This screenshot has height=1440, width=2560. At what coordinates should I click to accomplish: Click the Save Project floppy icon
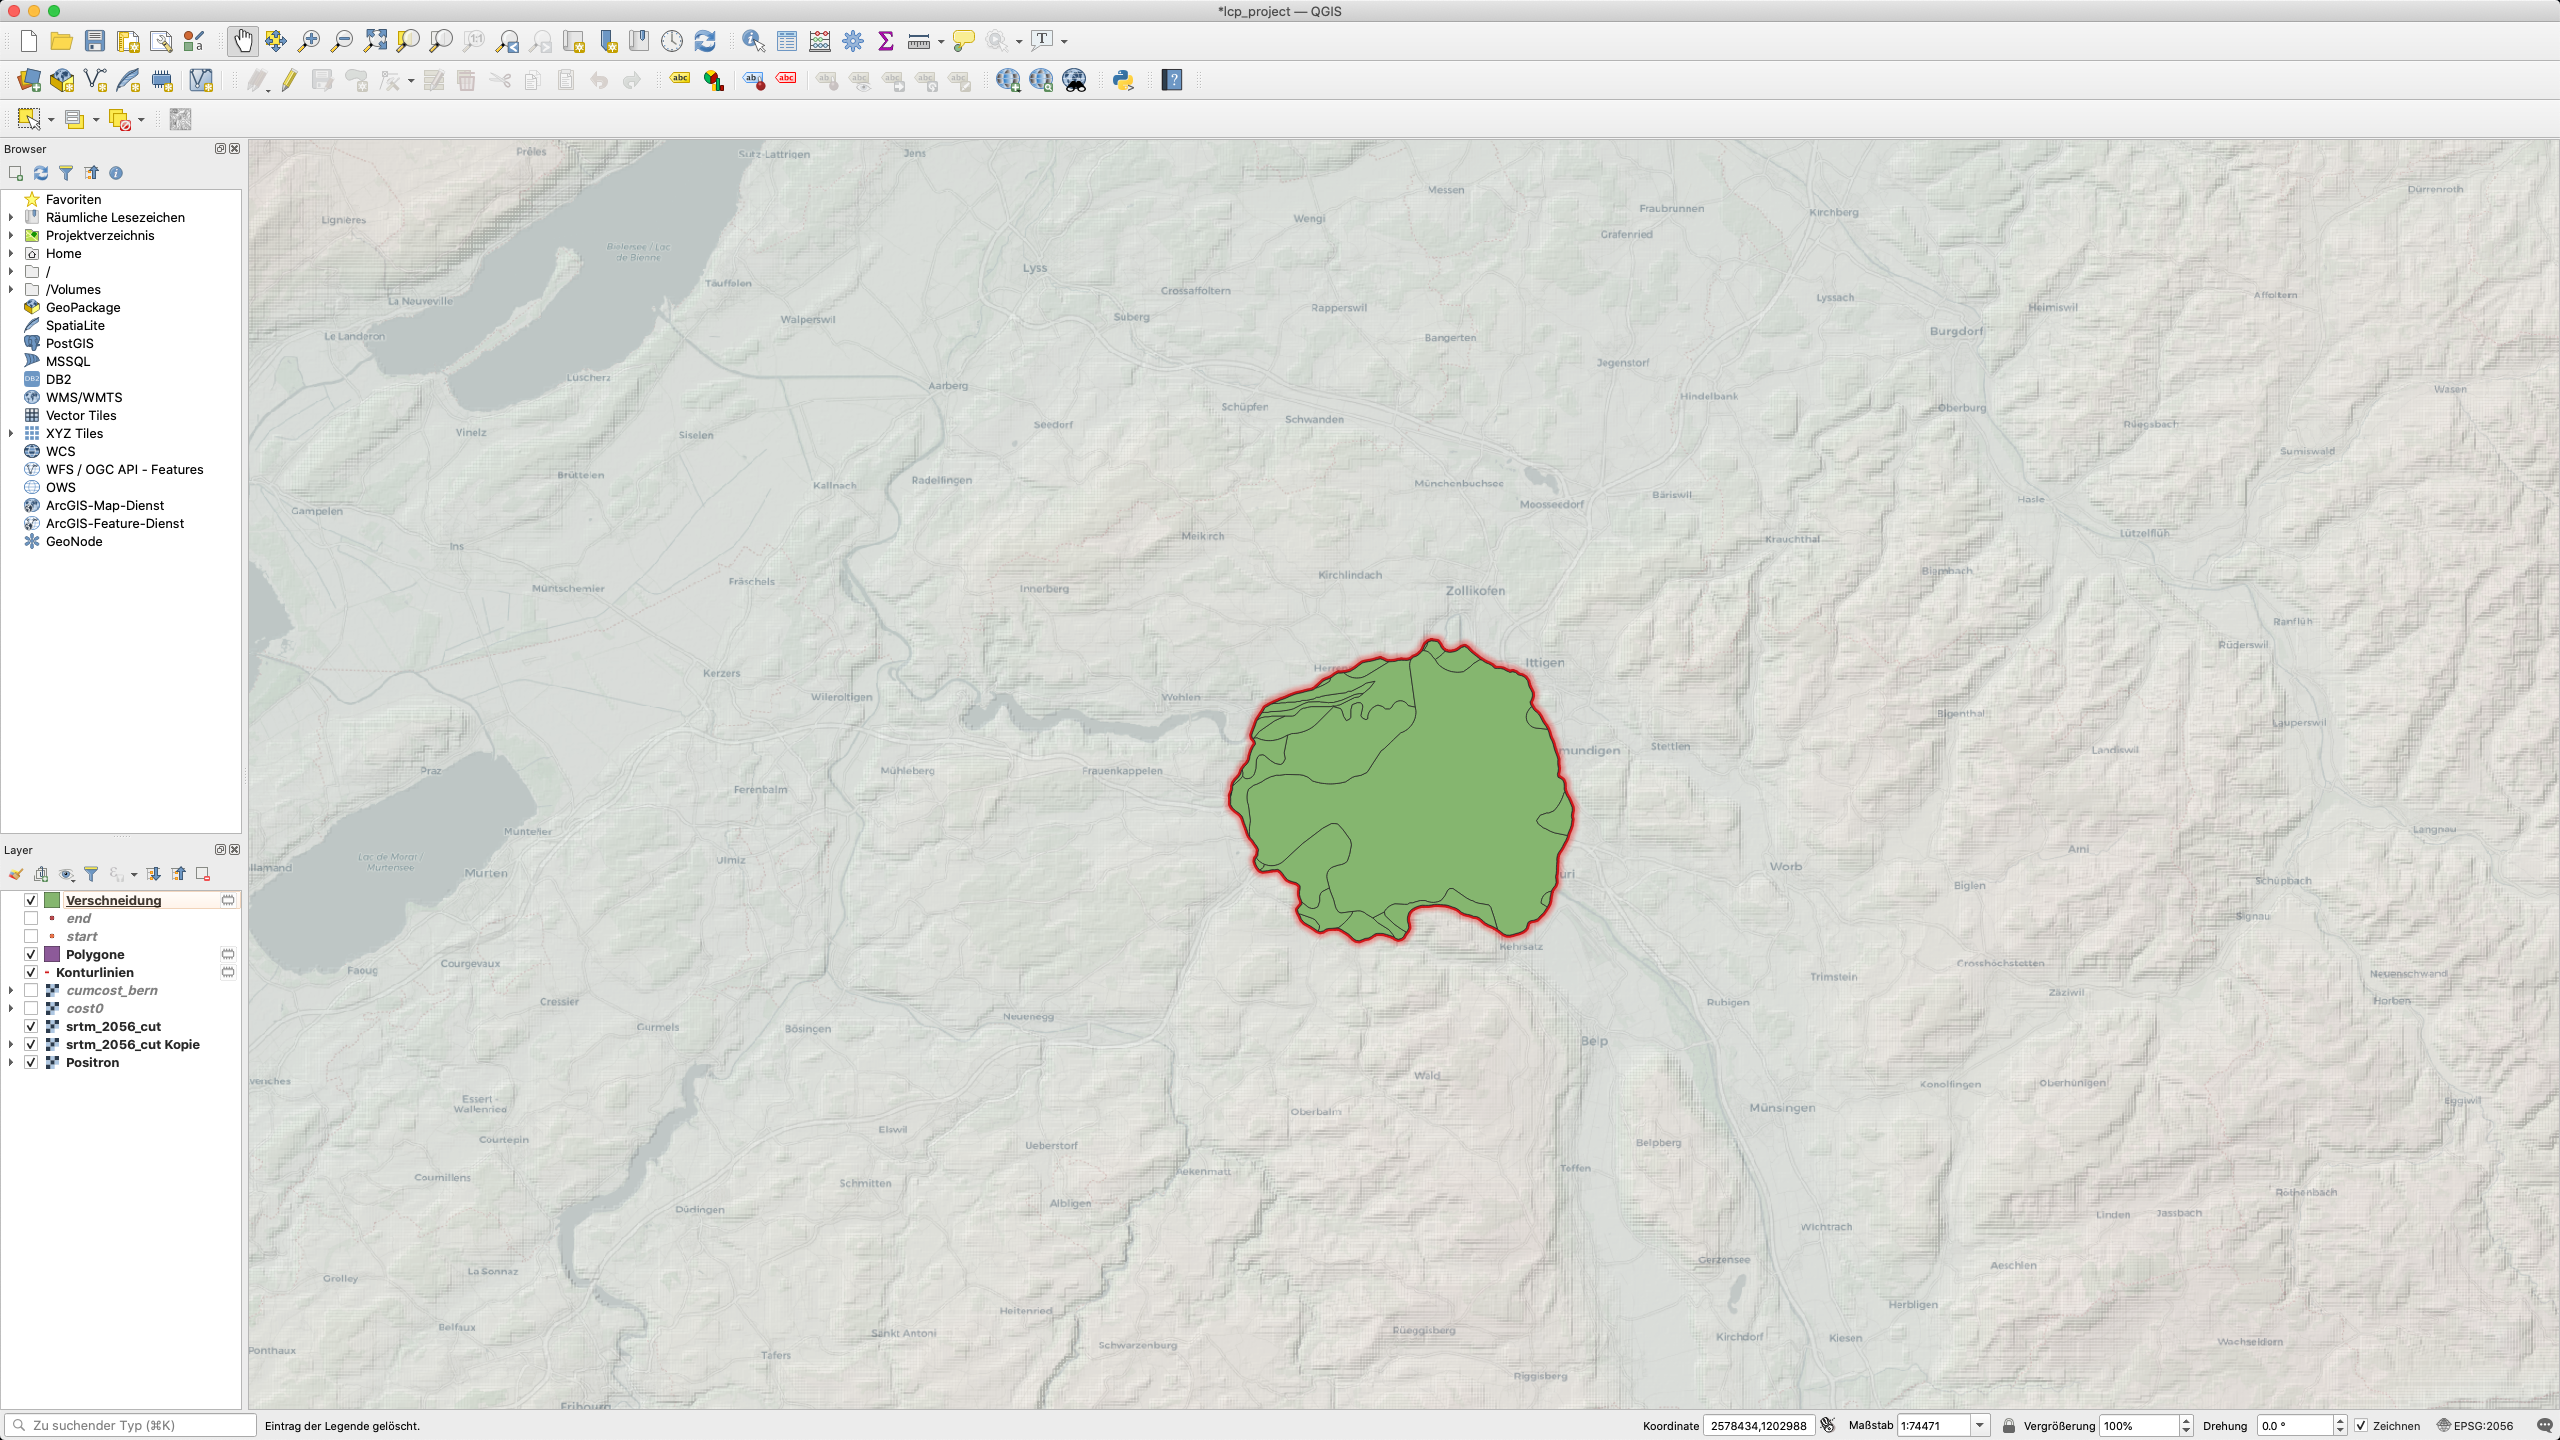95,41
